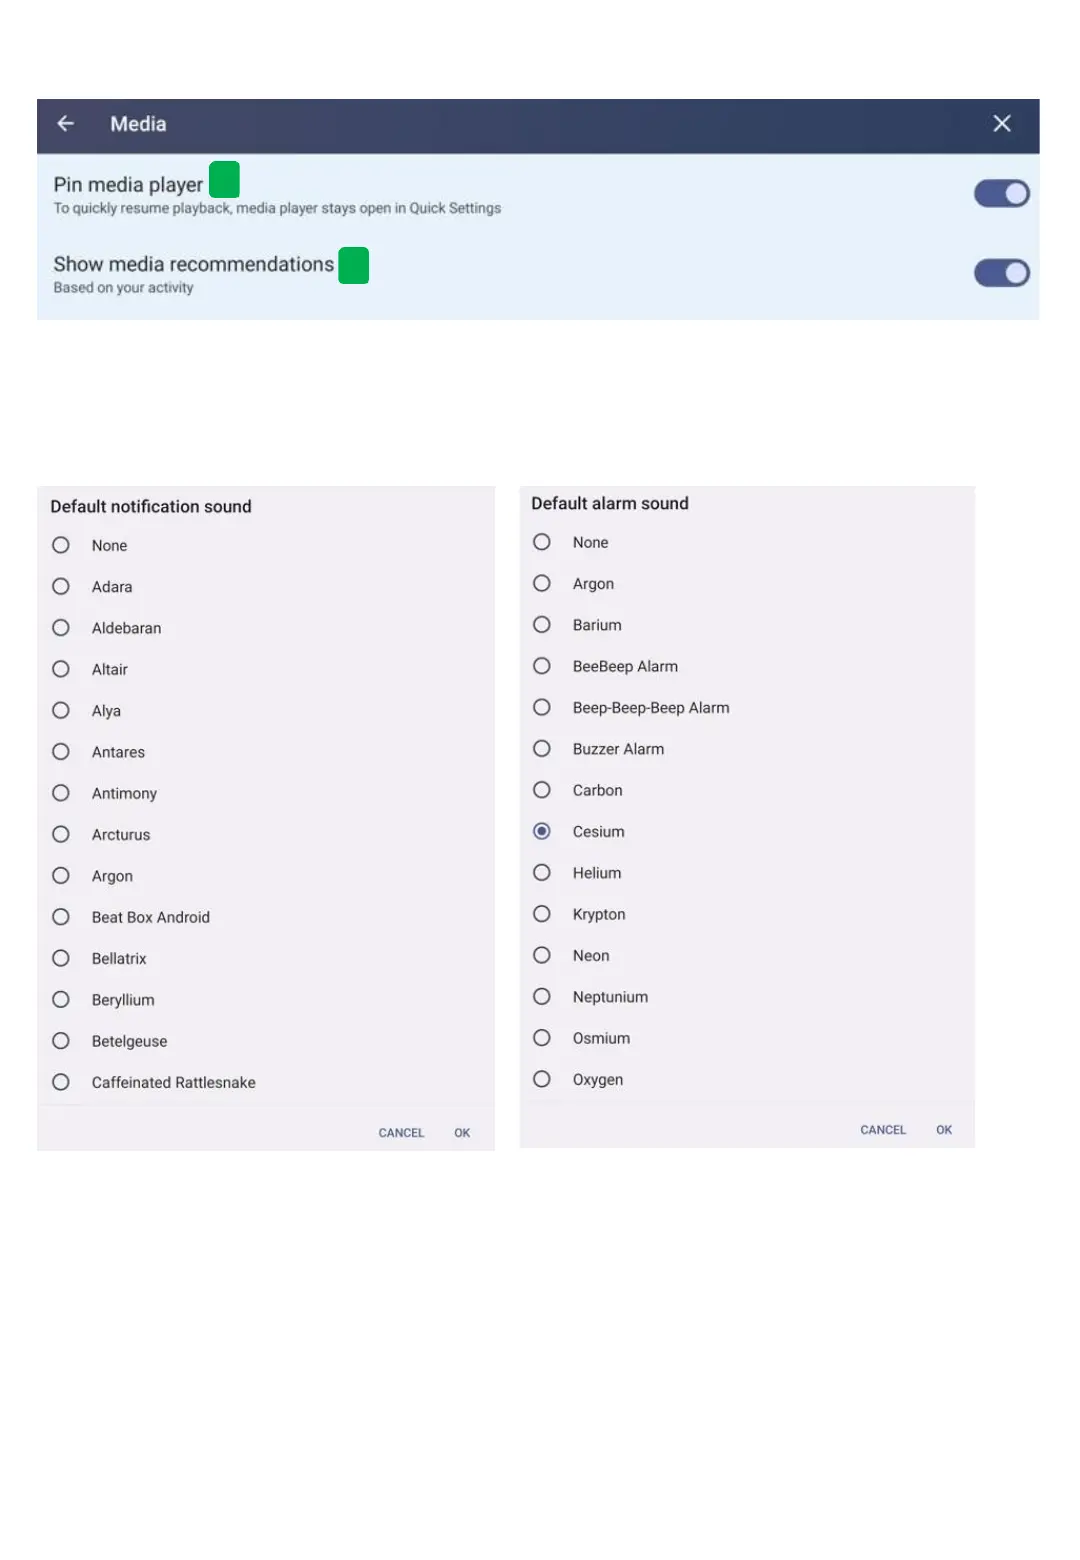Set alarm sound to None
Screen dimensions: 1080x1560
click(542, 542)
